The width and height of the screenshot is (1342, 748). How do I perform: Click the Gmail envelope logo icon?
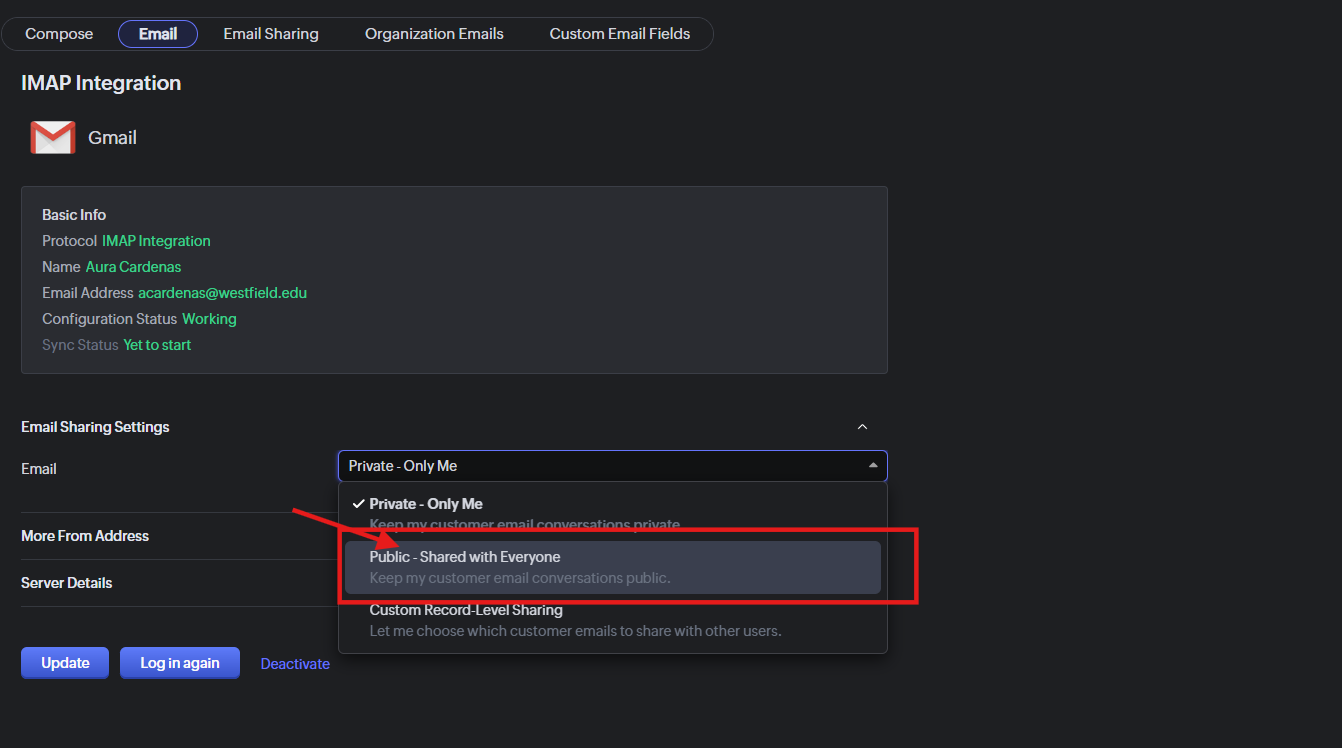(x=53, y=138)
